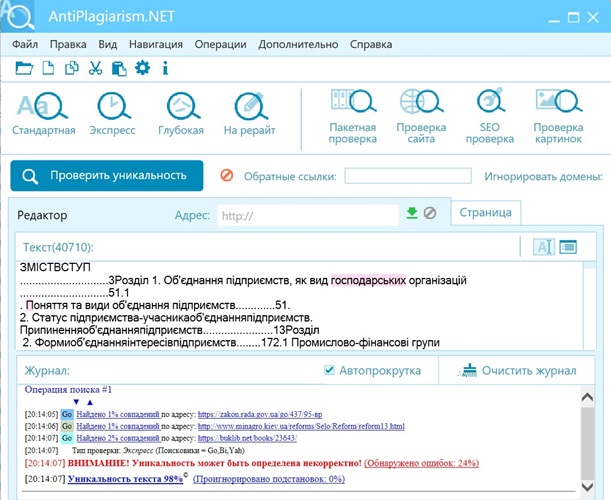Open the Операции menu
Viewport: 611px width, 500px height.
point(221,44)
